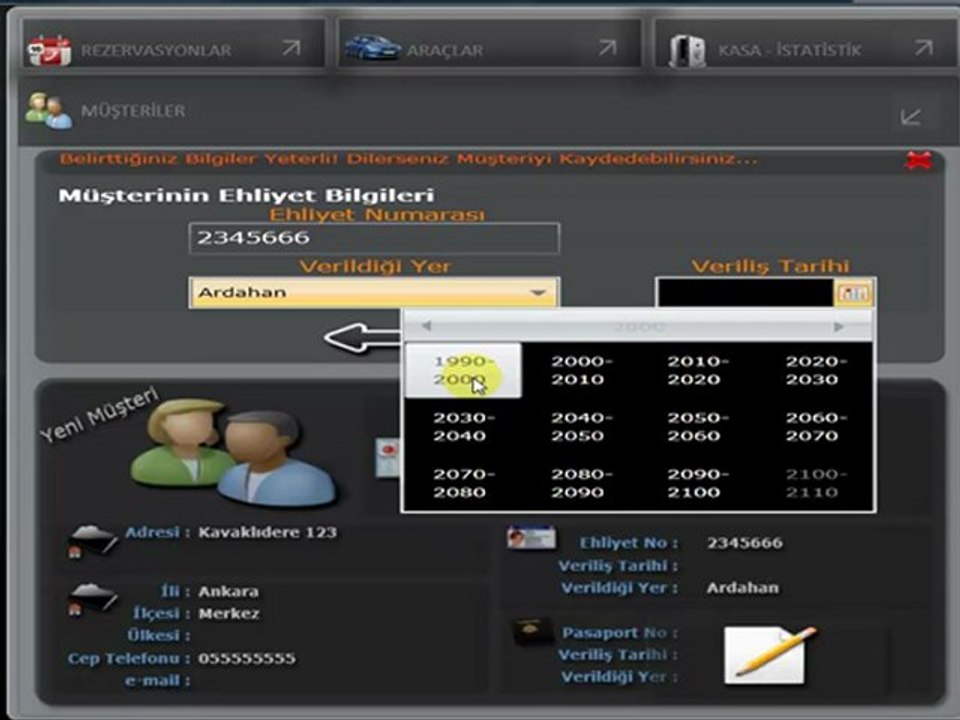960x720 pixels.
Task: Click the Verildiği Yer value Ardahan
Action: 743,588
